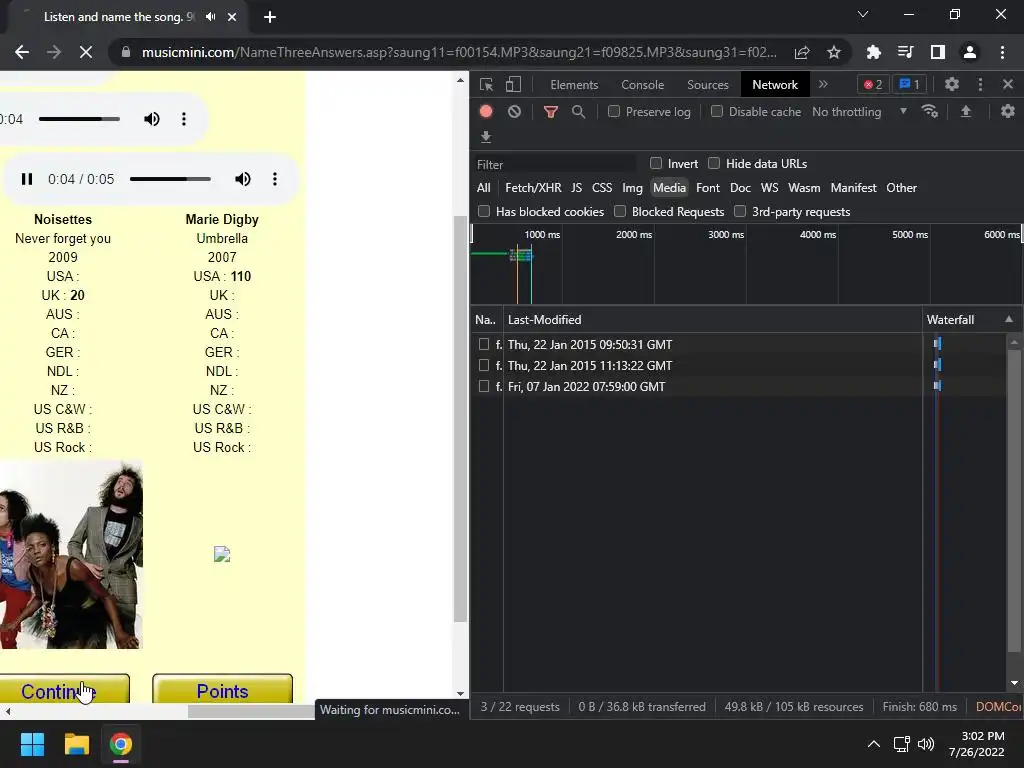Image resolution: width=1024 pixels, height=768 pixels.
Task: Go back with the browser back arrow
Action: pyautogui.click(x=22, y=52)
